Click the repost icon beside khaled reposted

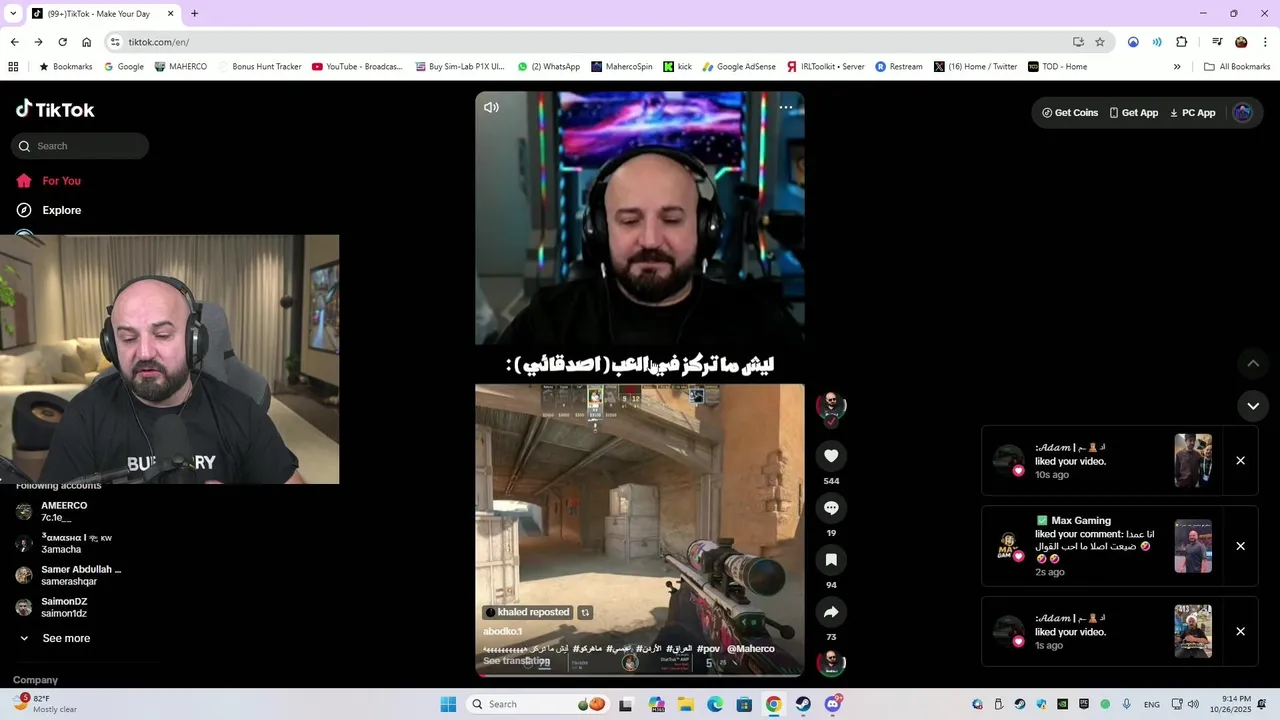(585, 613)
